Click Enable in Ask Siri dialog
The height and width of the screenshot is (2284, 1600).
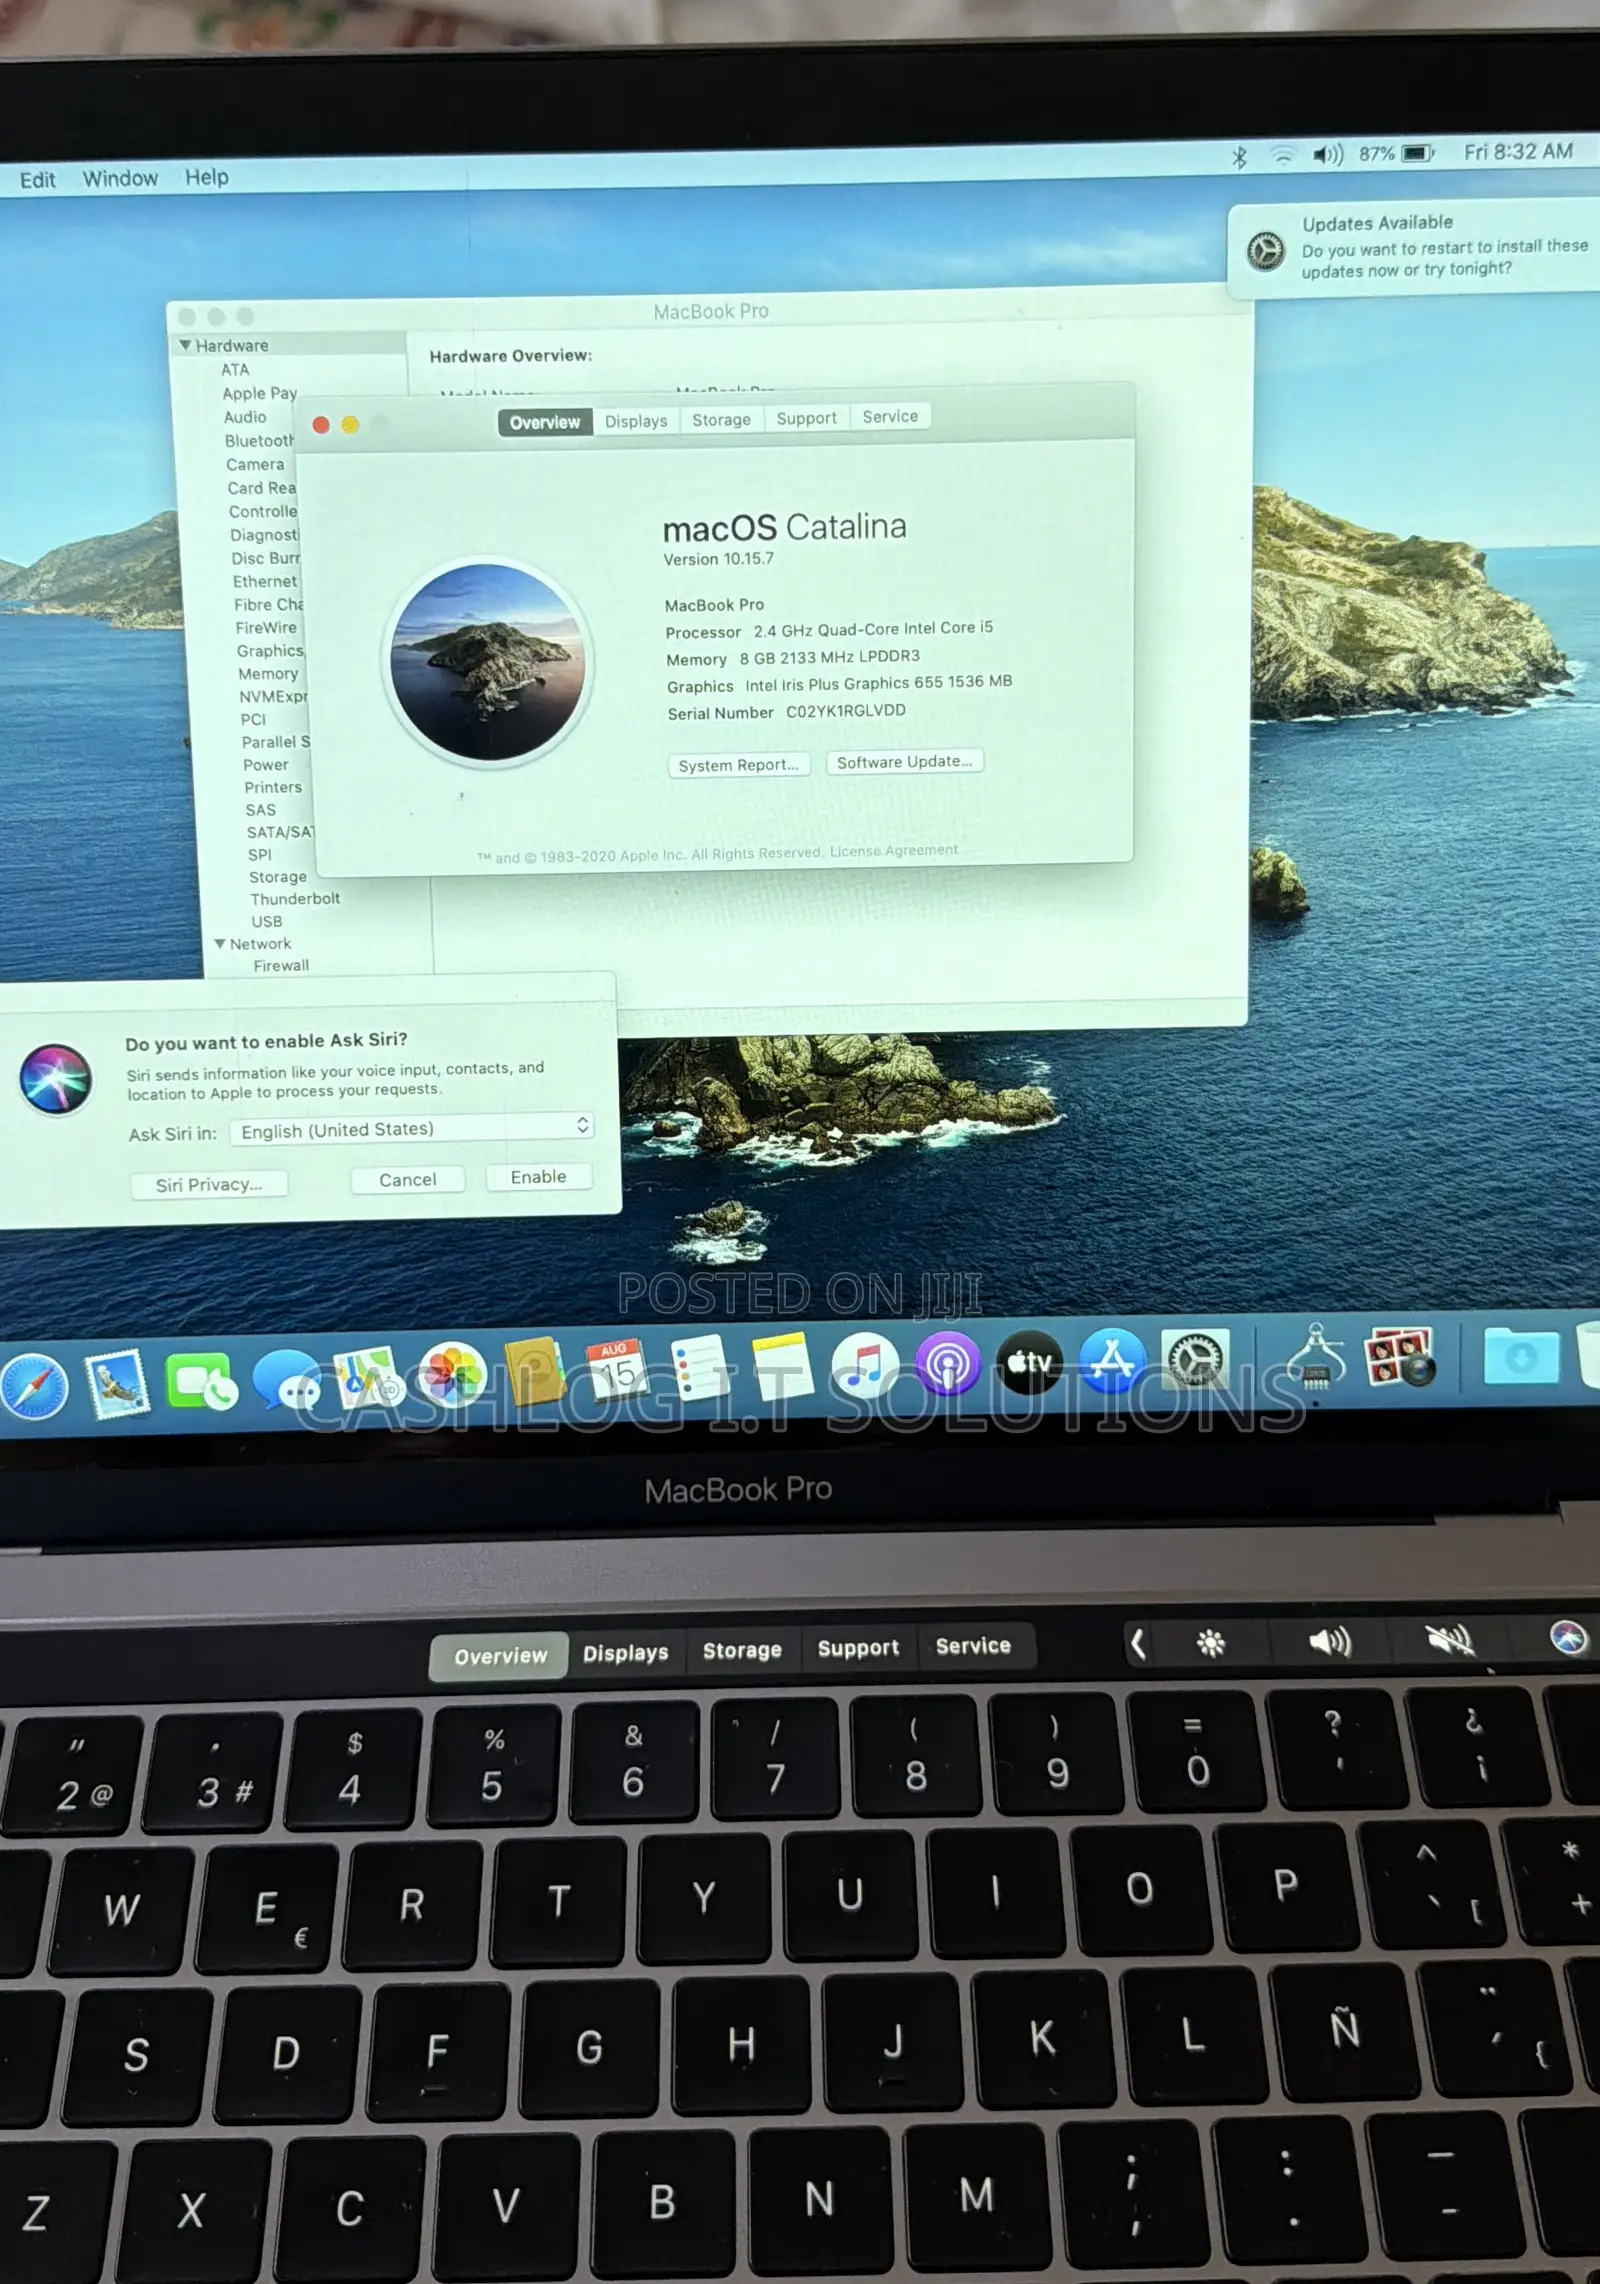click(539, 1177)
